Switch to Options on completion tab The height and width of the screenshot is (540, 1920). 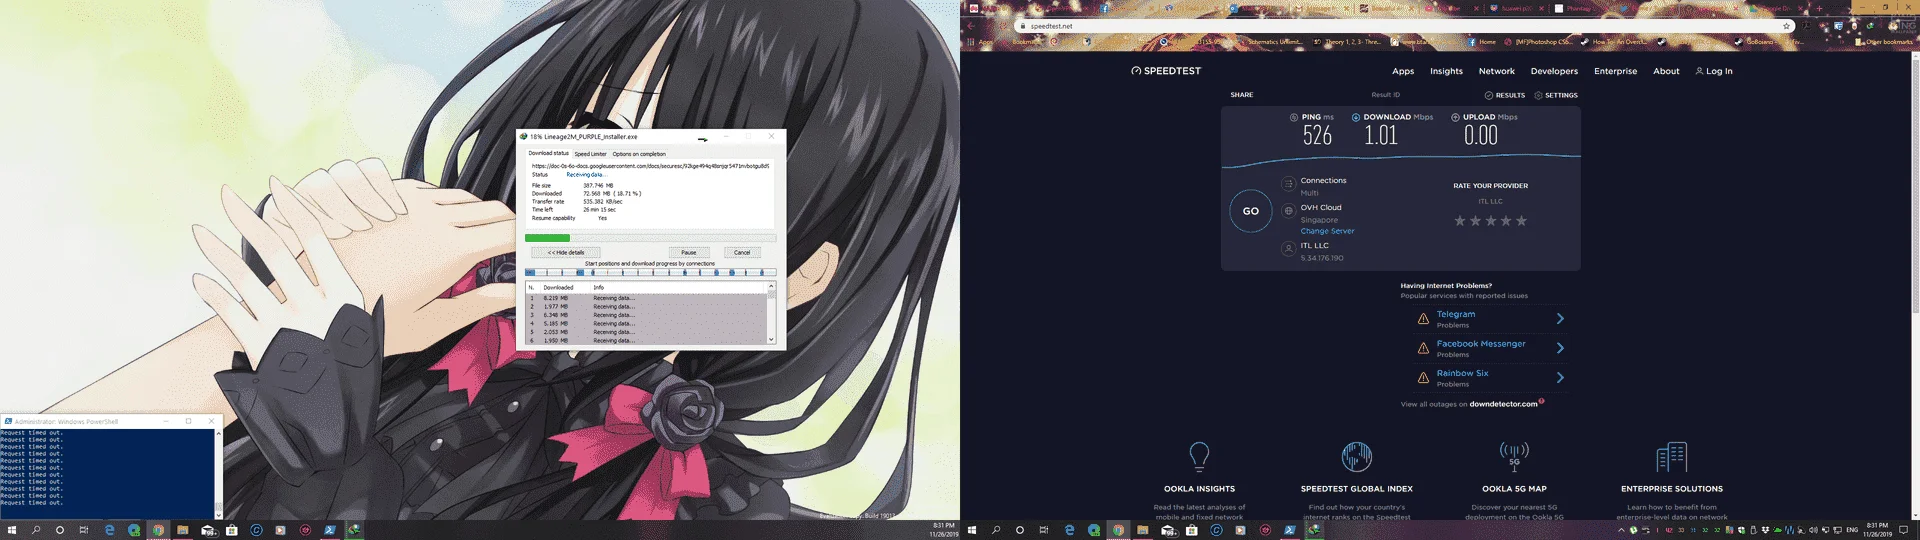tap(639, 154)
